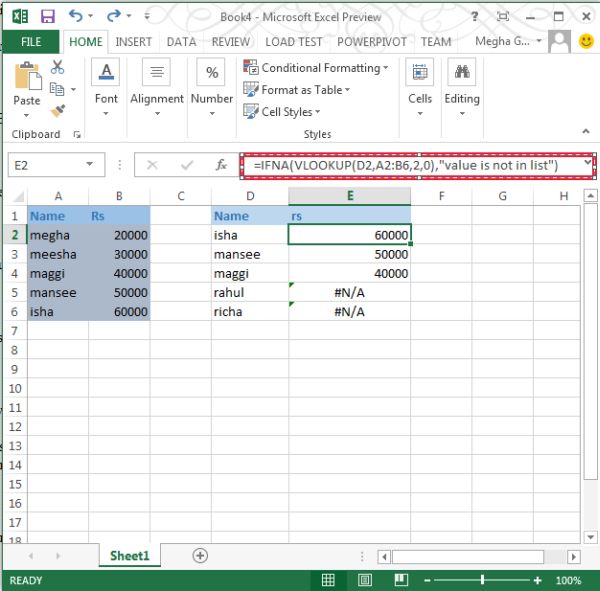Switch to the TEAM tab
Screen dimensions: 600x591
click(436, 41)
